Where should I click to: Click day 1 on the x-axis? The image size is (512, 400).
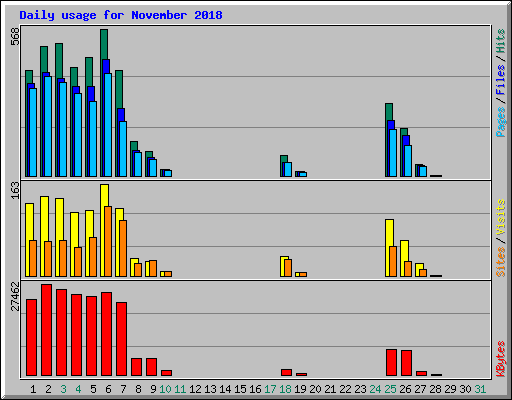[x=33, y=389]
